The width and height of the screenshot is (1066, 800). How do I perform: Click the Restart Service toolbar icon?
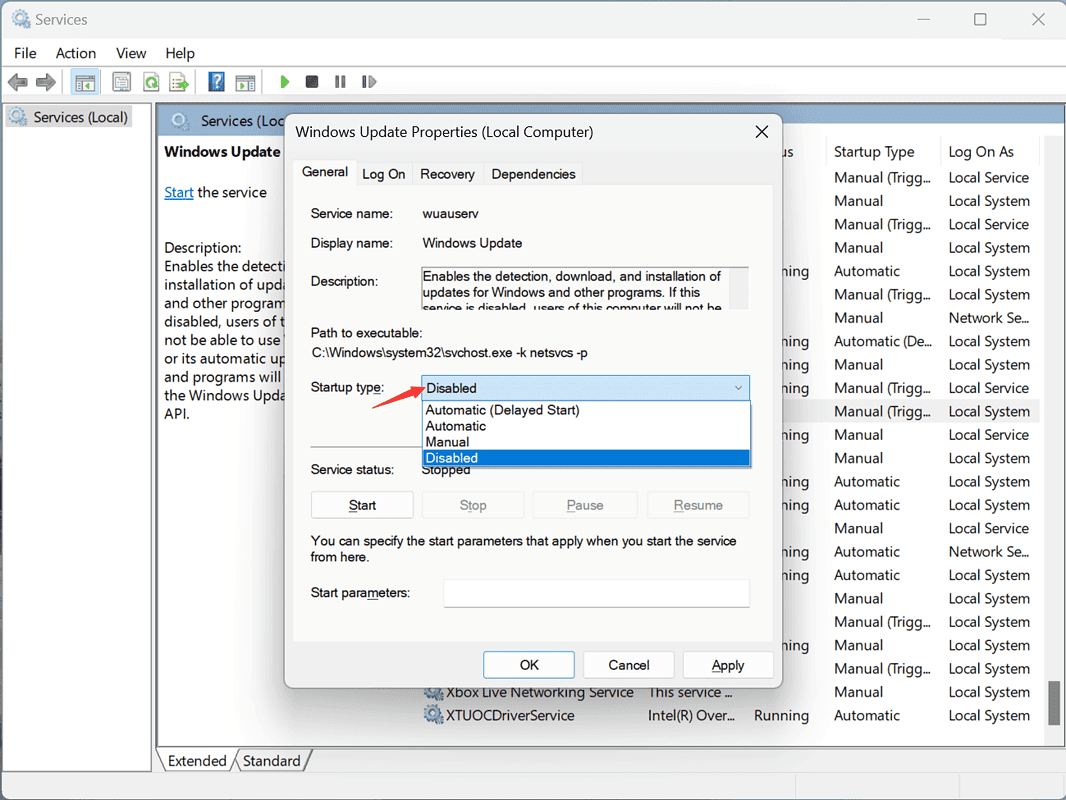click(x=368, y=82)
